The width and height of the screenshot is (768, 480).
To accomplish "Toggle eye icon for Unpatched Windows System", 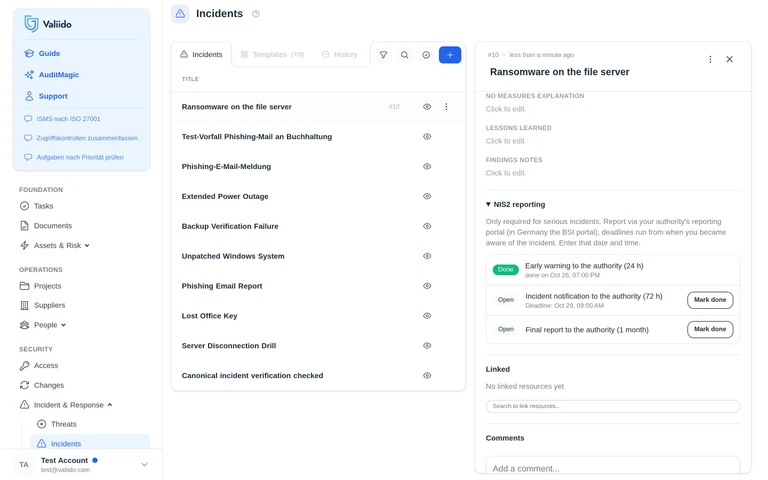I will (x=427, y=256).
